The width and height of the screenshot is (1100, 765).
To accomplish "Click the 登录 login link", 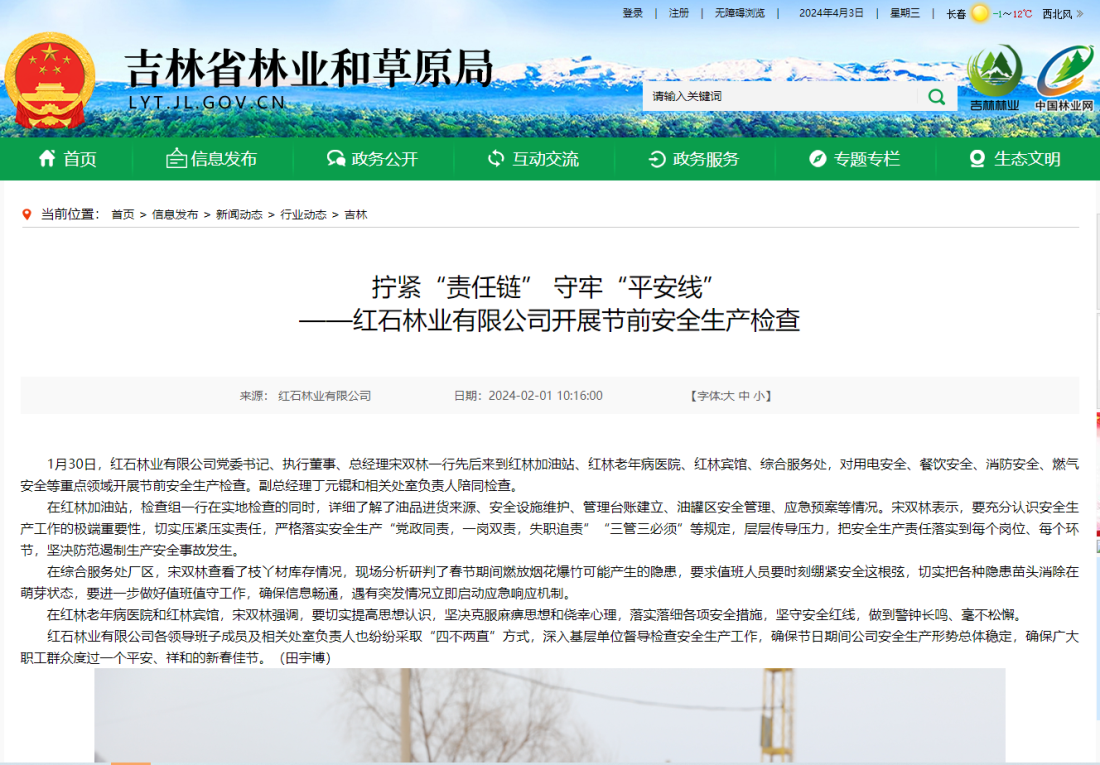I will [x=633, y=13].
